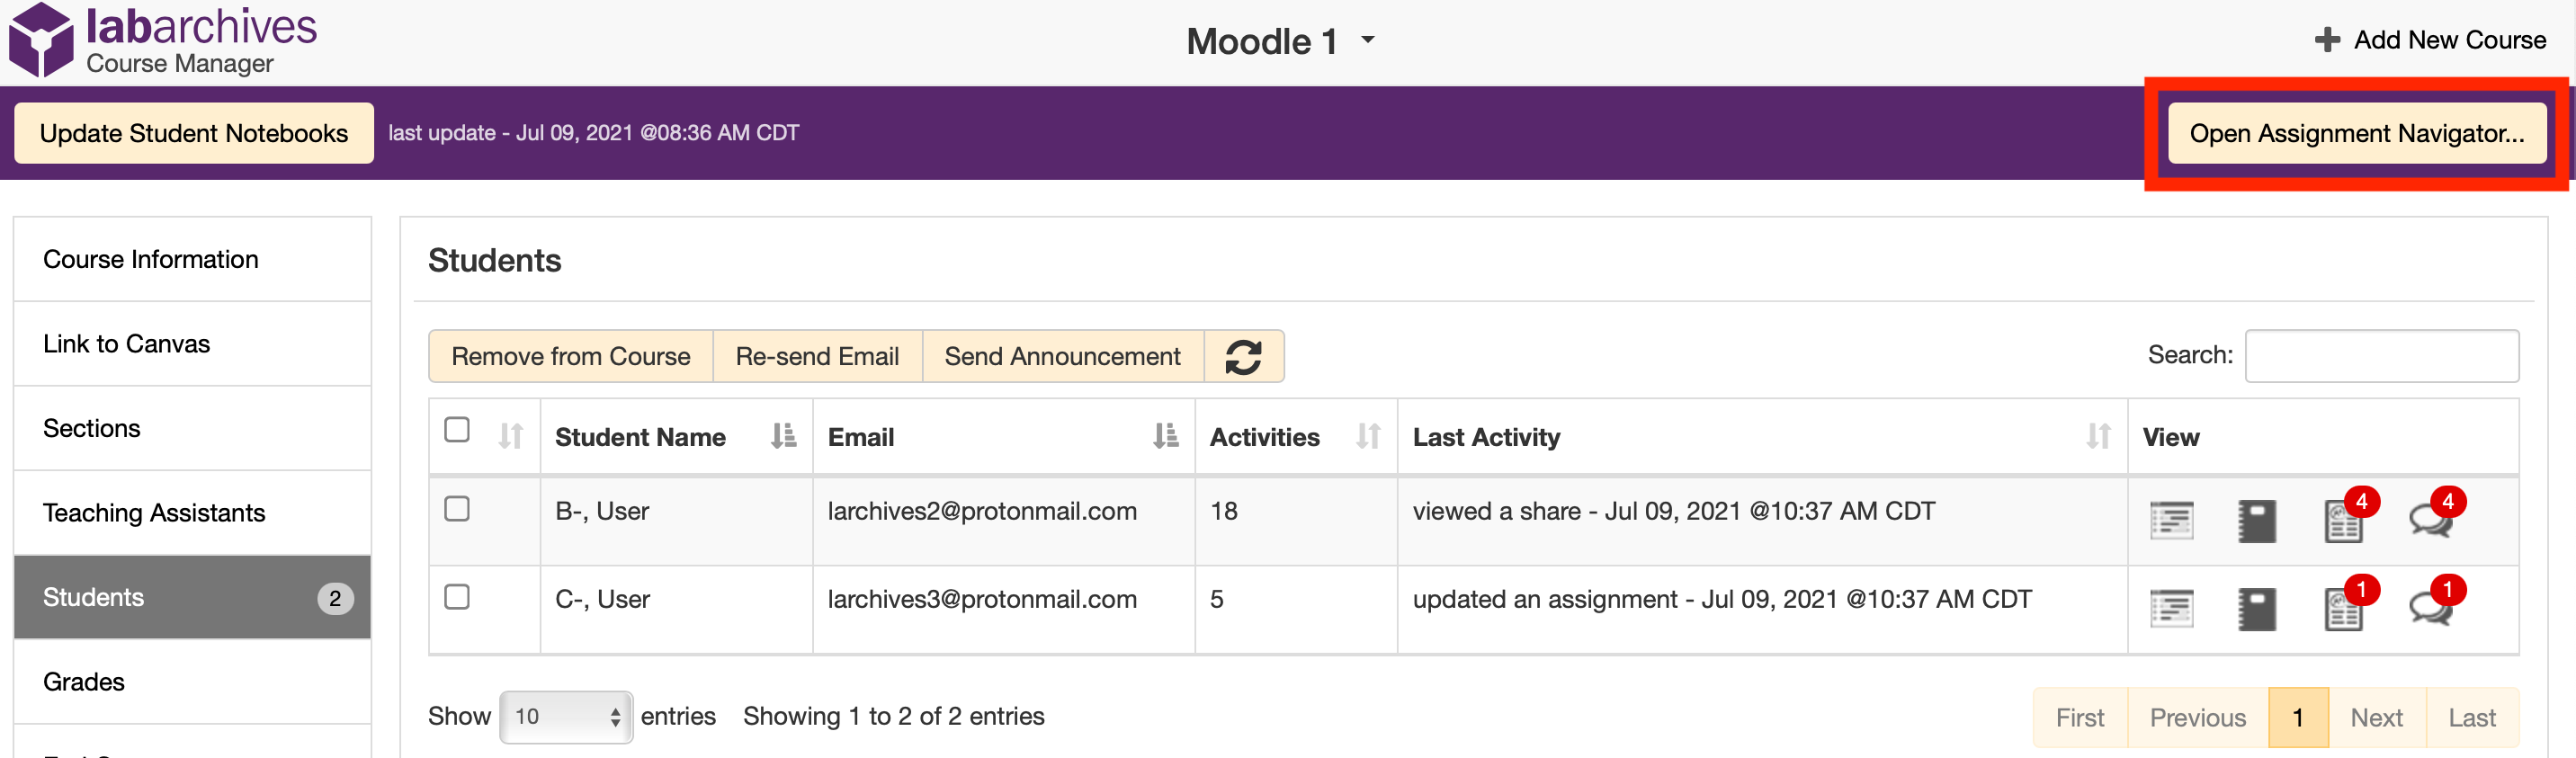Click student name C-, User

[602, 600]
